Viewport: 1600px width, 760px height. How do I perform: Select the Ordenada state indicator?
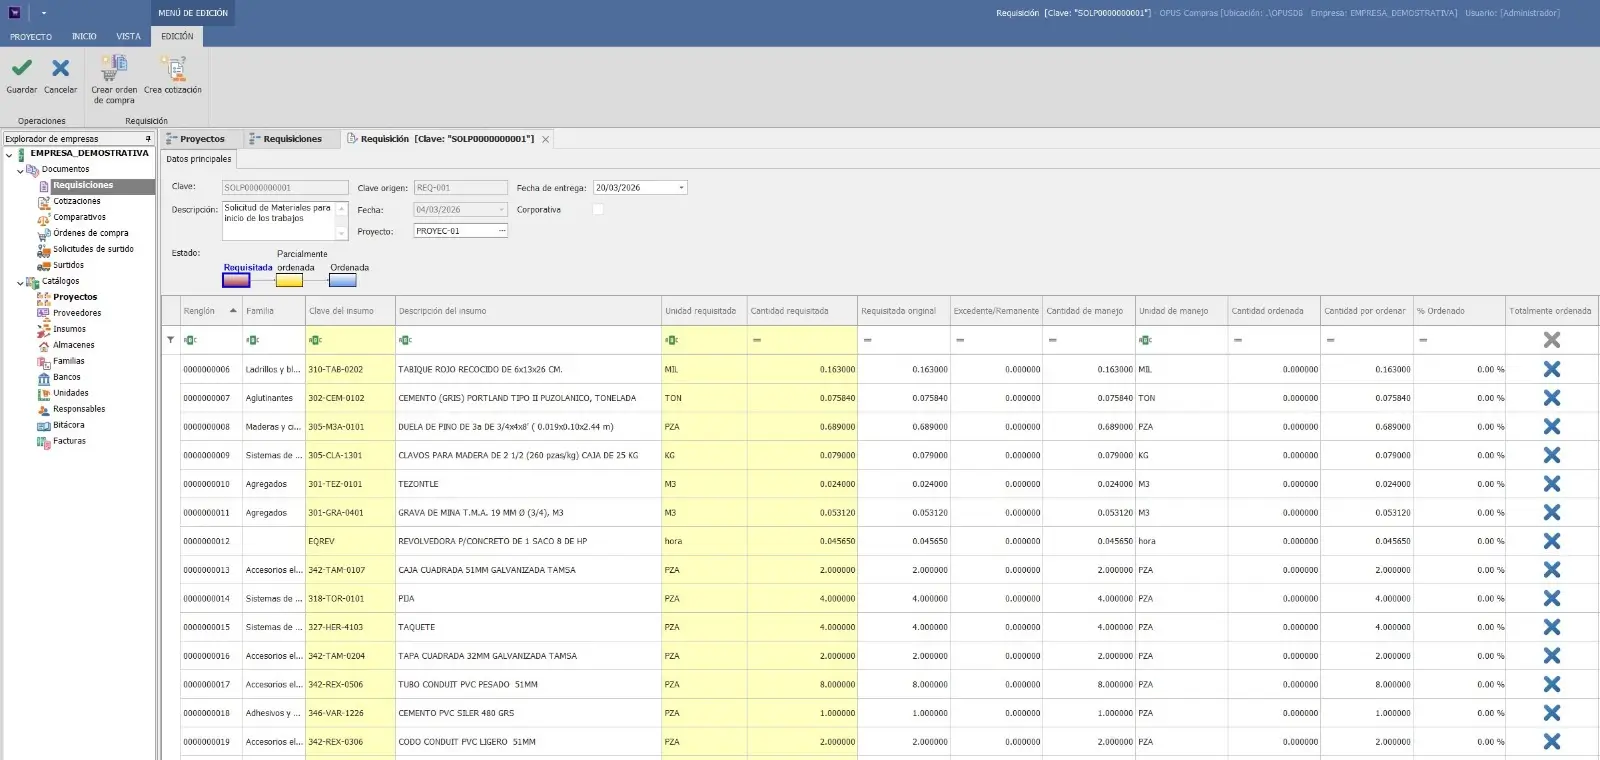click(x=343, y=281)
